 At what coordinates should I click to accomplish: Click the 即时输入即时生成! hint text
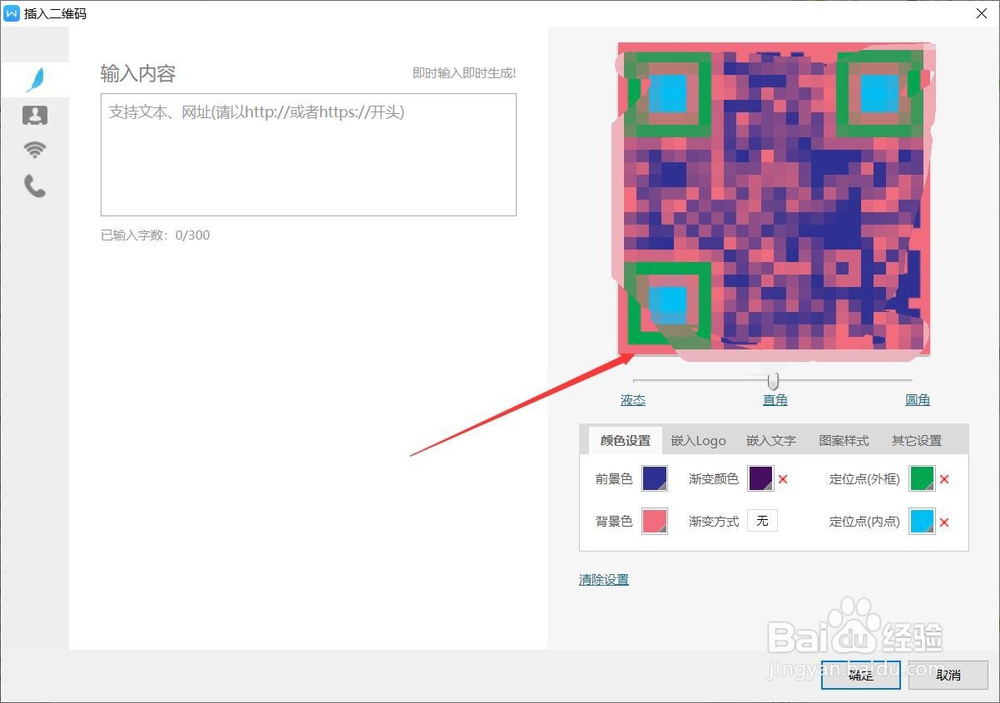click(x=464, y=73)
